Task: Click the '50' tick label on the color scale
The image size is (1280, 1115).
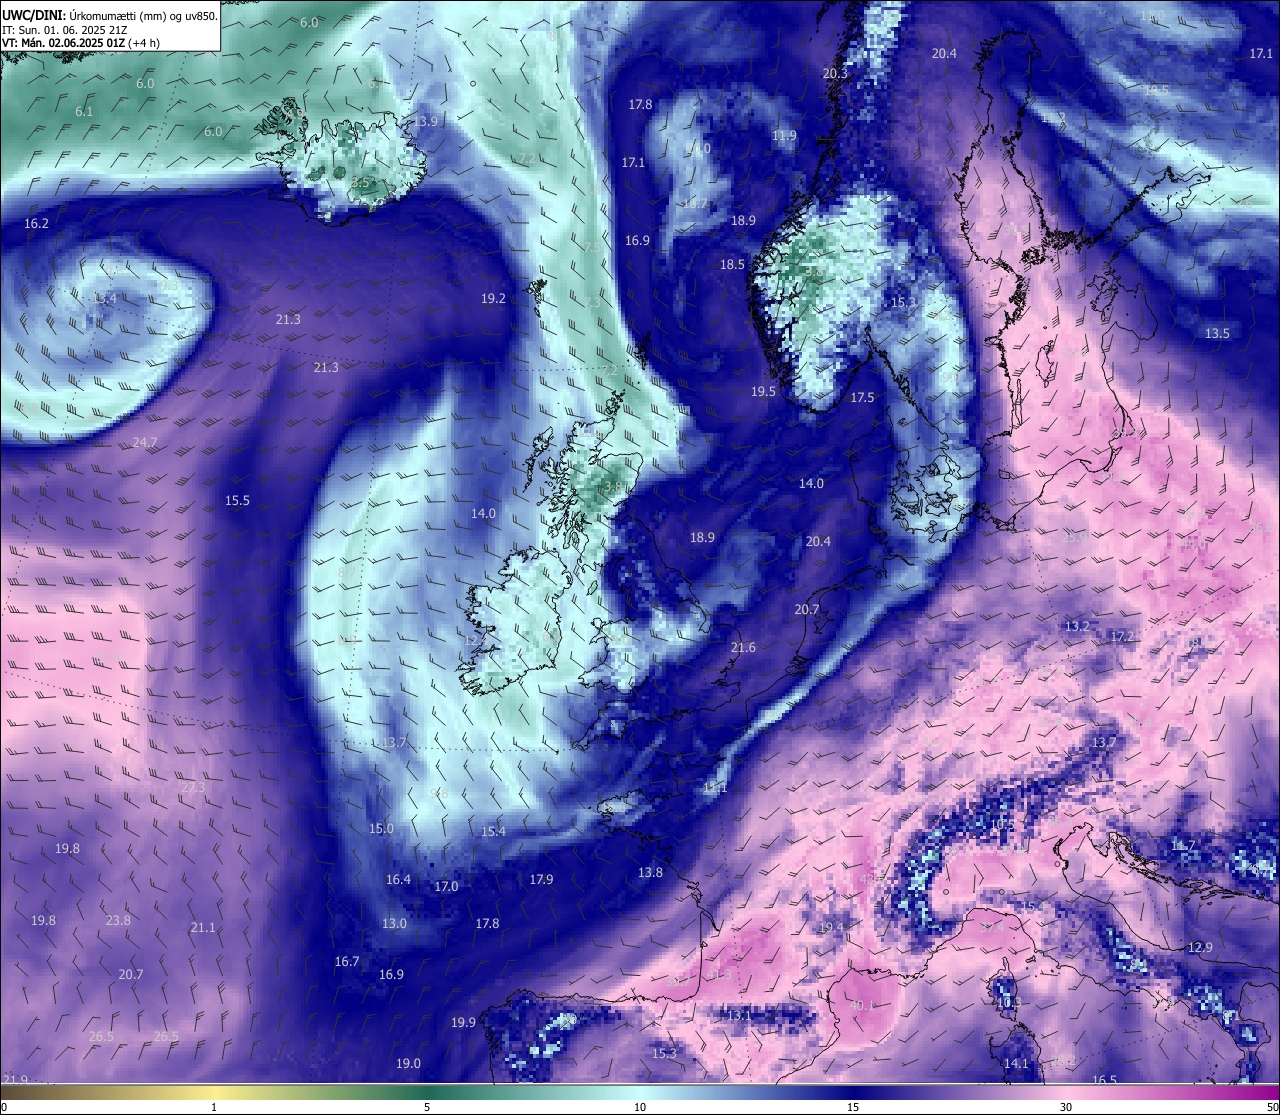Action: pyautogui.click(x=1272, y=1107)
